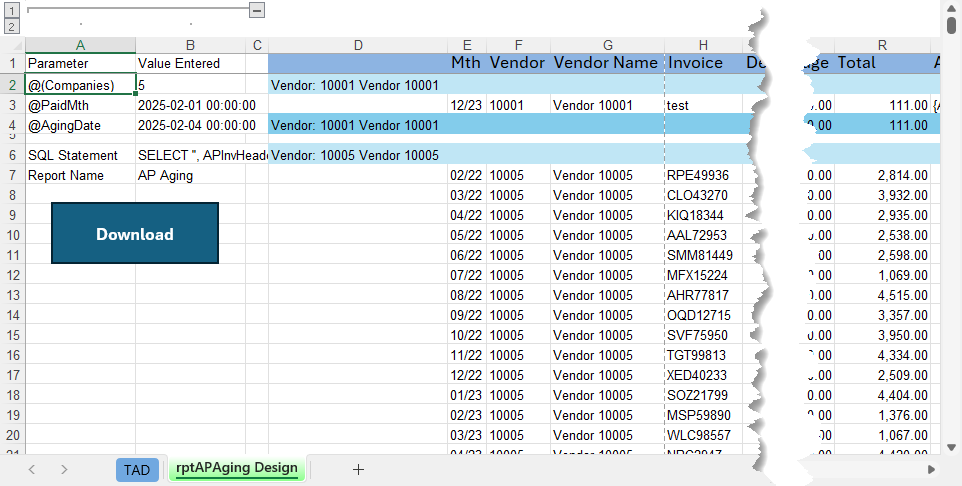Select invoice OQD12715 cell
This screenshot has height=486, width=962.
tap(703, 315)
